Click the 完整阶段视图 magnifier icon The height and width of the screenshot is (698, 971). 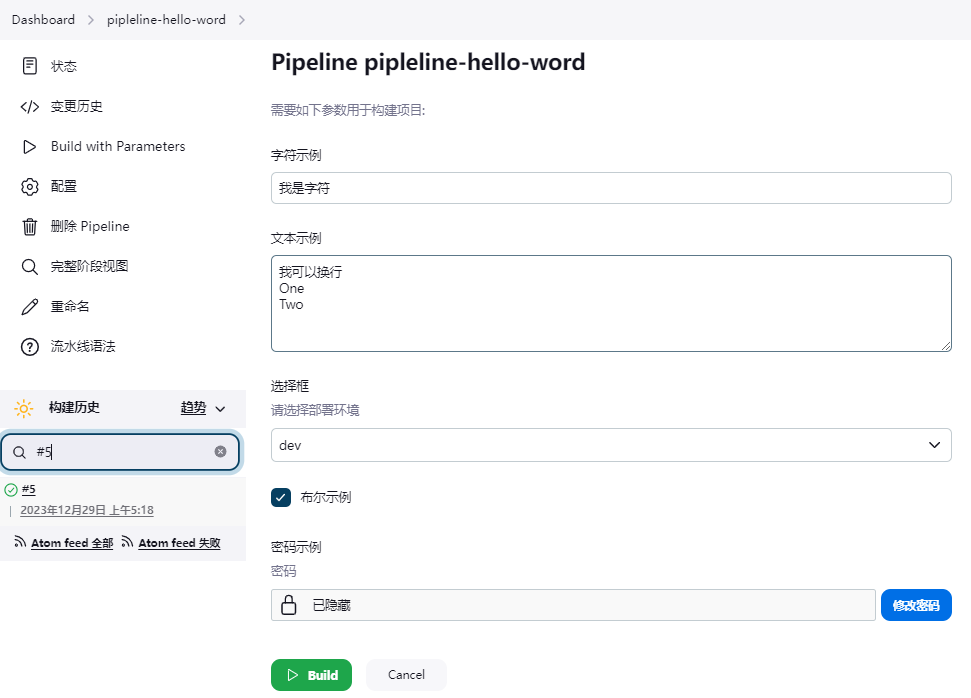30,266
